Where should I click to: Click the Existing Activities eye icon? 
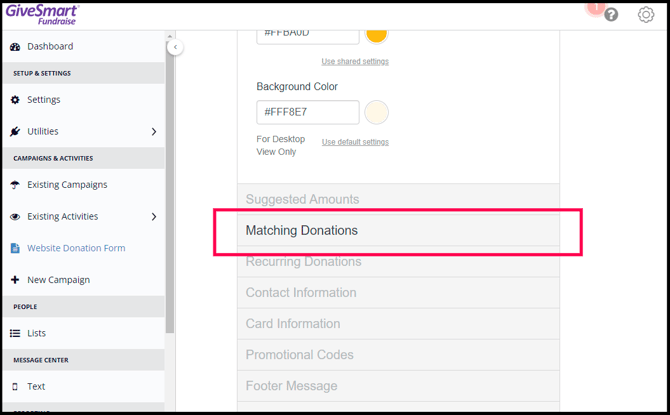coord(15,217)
